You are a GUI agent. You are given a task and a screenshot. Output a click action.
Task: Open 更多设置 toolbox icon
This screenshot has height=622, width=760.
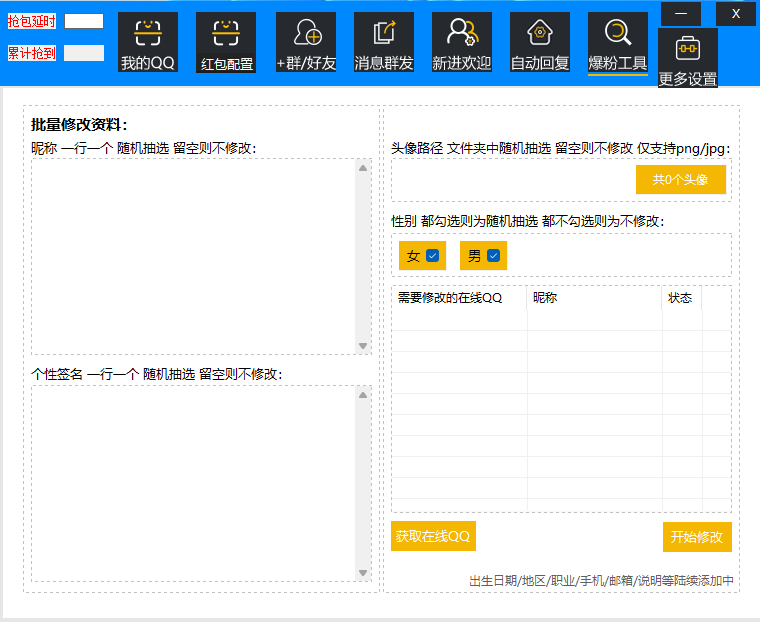coord(687,48)
